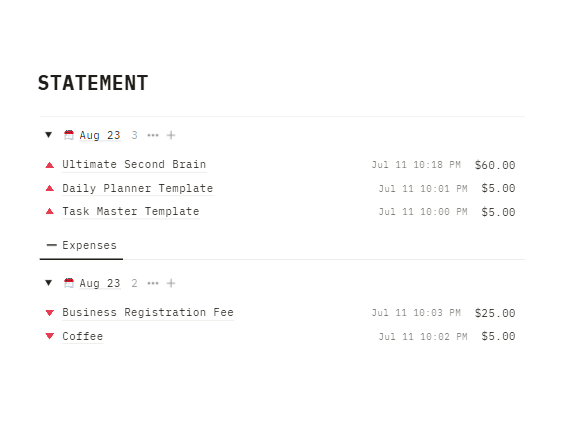Open three-dot options for income Aug 23 group

click(x=153, y=135)
